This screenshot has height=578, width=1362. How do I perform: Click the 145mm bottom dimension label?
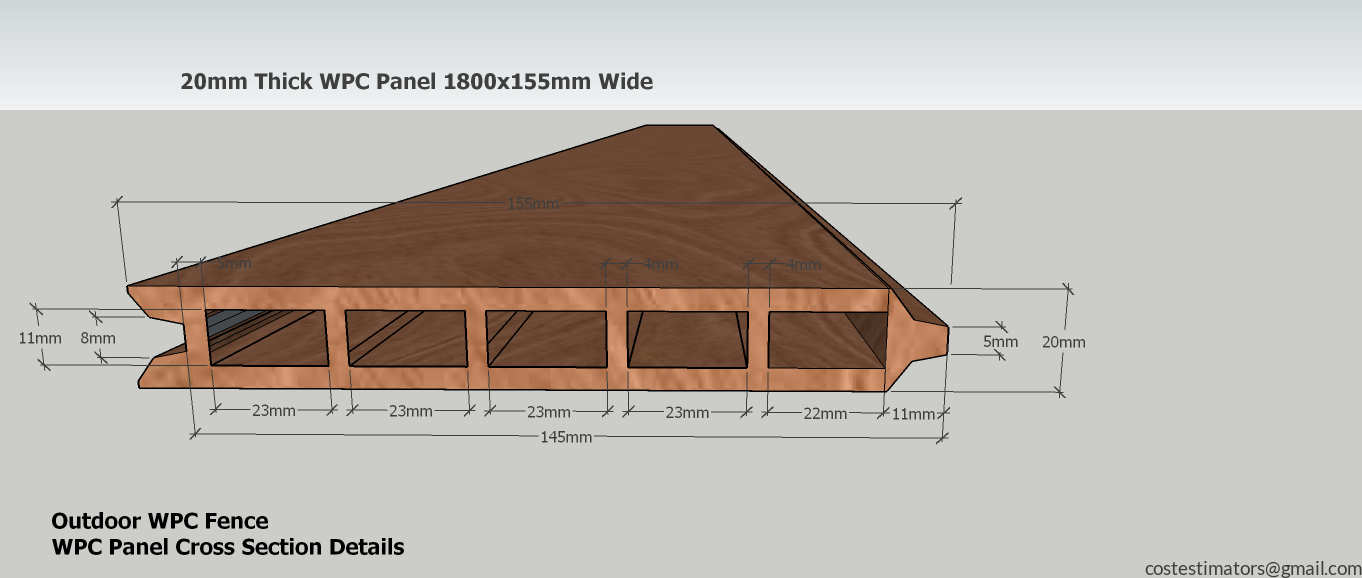pyautogui.click(x=566, y=437)
